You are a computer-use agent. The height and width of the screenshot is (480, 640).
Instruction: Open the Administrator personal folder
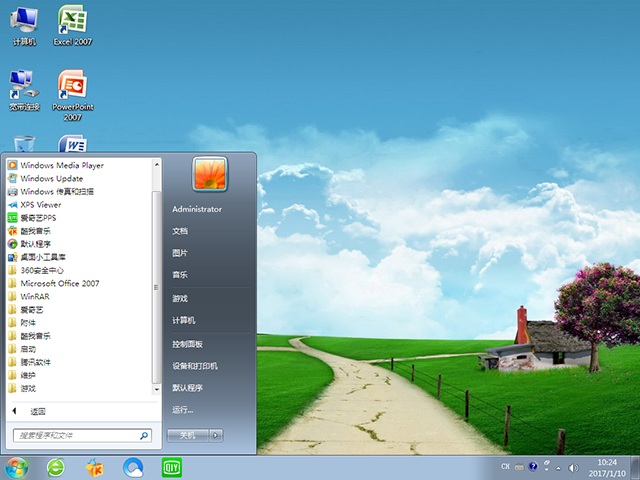[x=197, y=209]
